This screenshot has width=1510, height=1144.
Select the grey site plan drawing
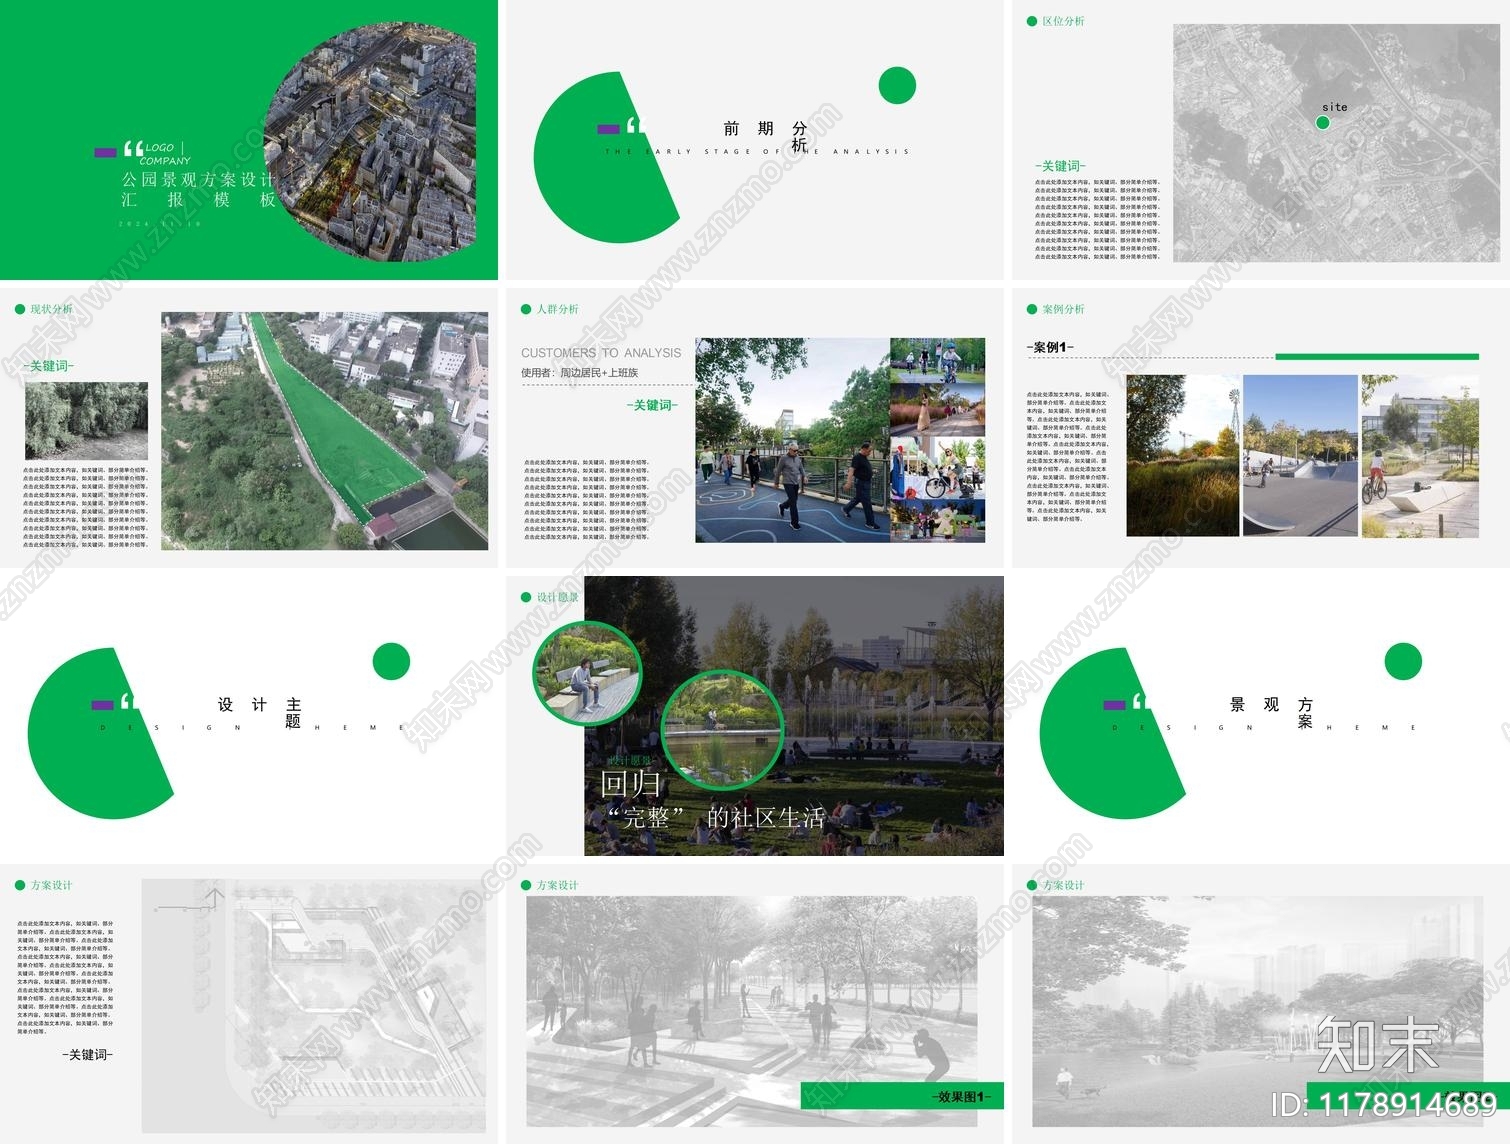313,1006
